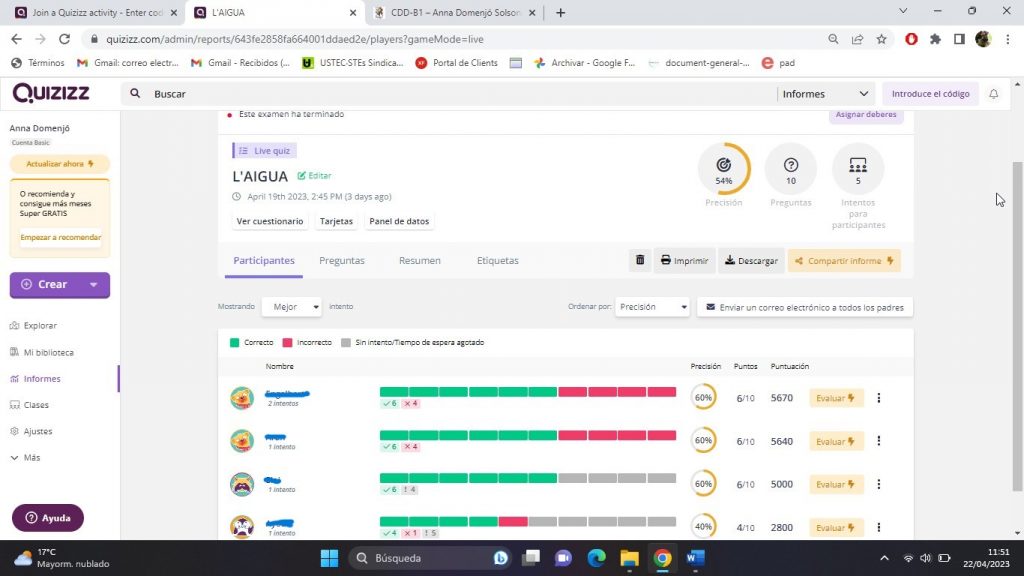1024x576 pixels.
Task: Switch to the Resumen tab
Action: 419,261
